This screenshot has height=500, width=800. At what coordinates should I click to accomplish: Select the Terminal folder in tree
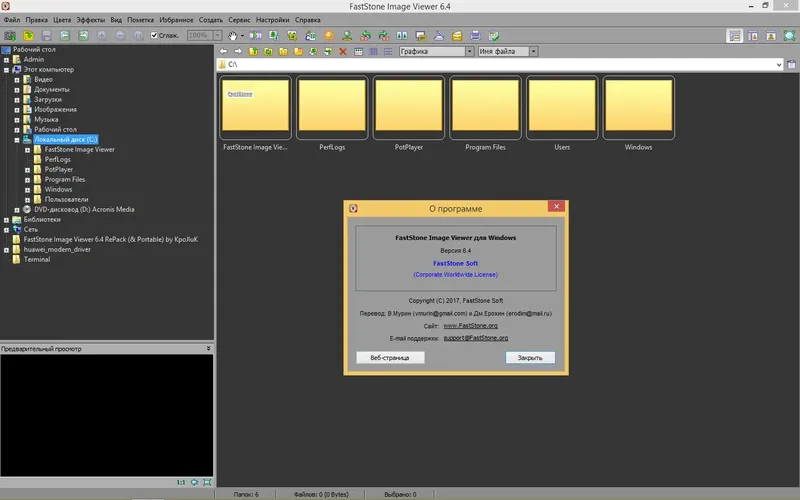(x=37, y=260)
